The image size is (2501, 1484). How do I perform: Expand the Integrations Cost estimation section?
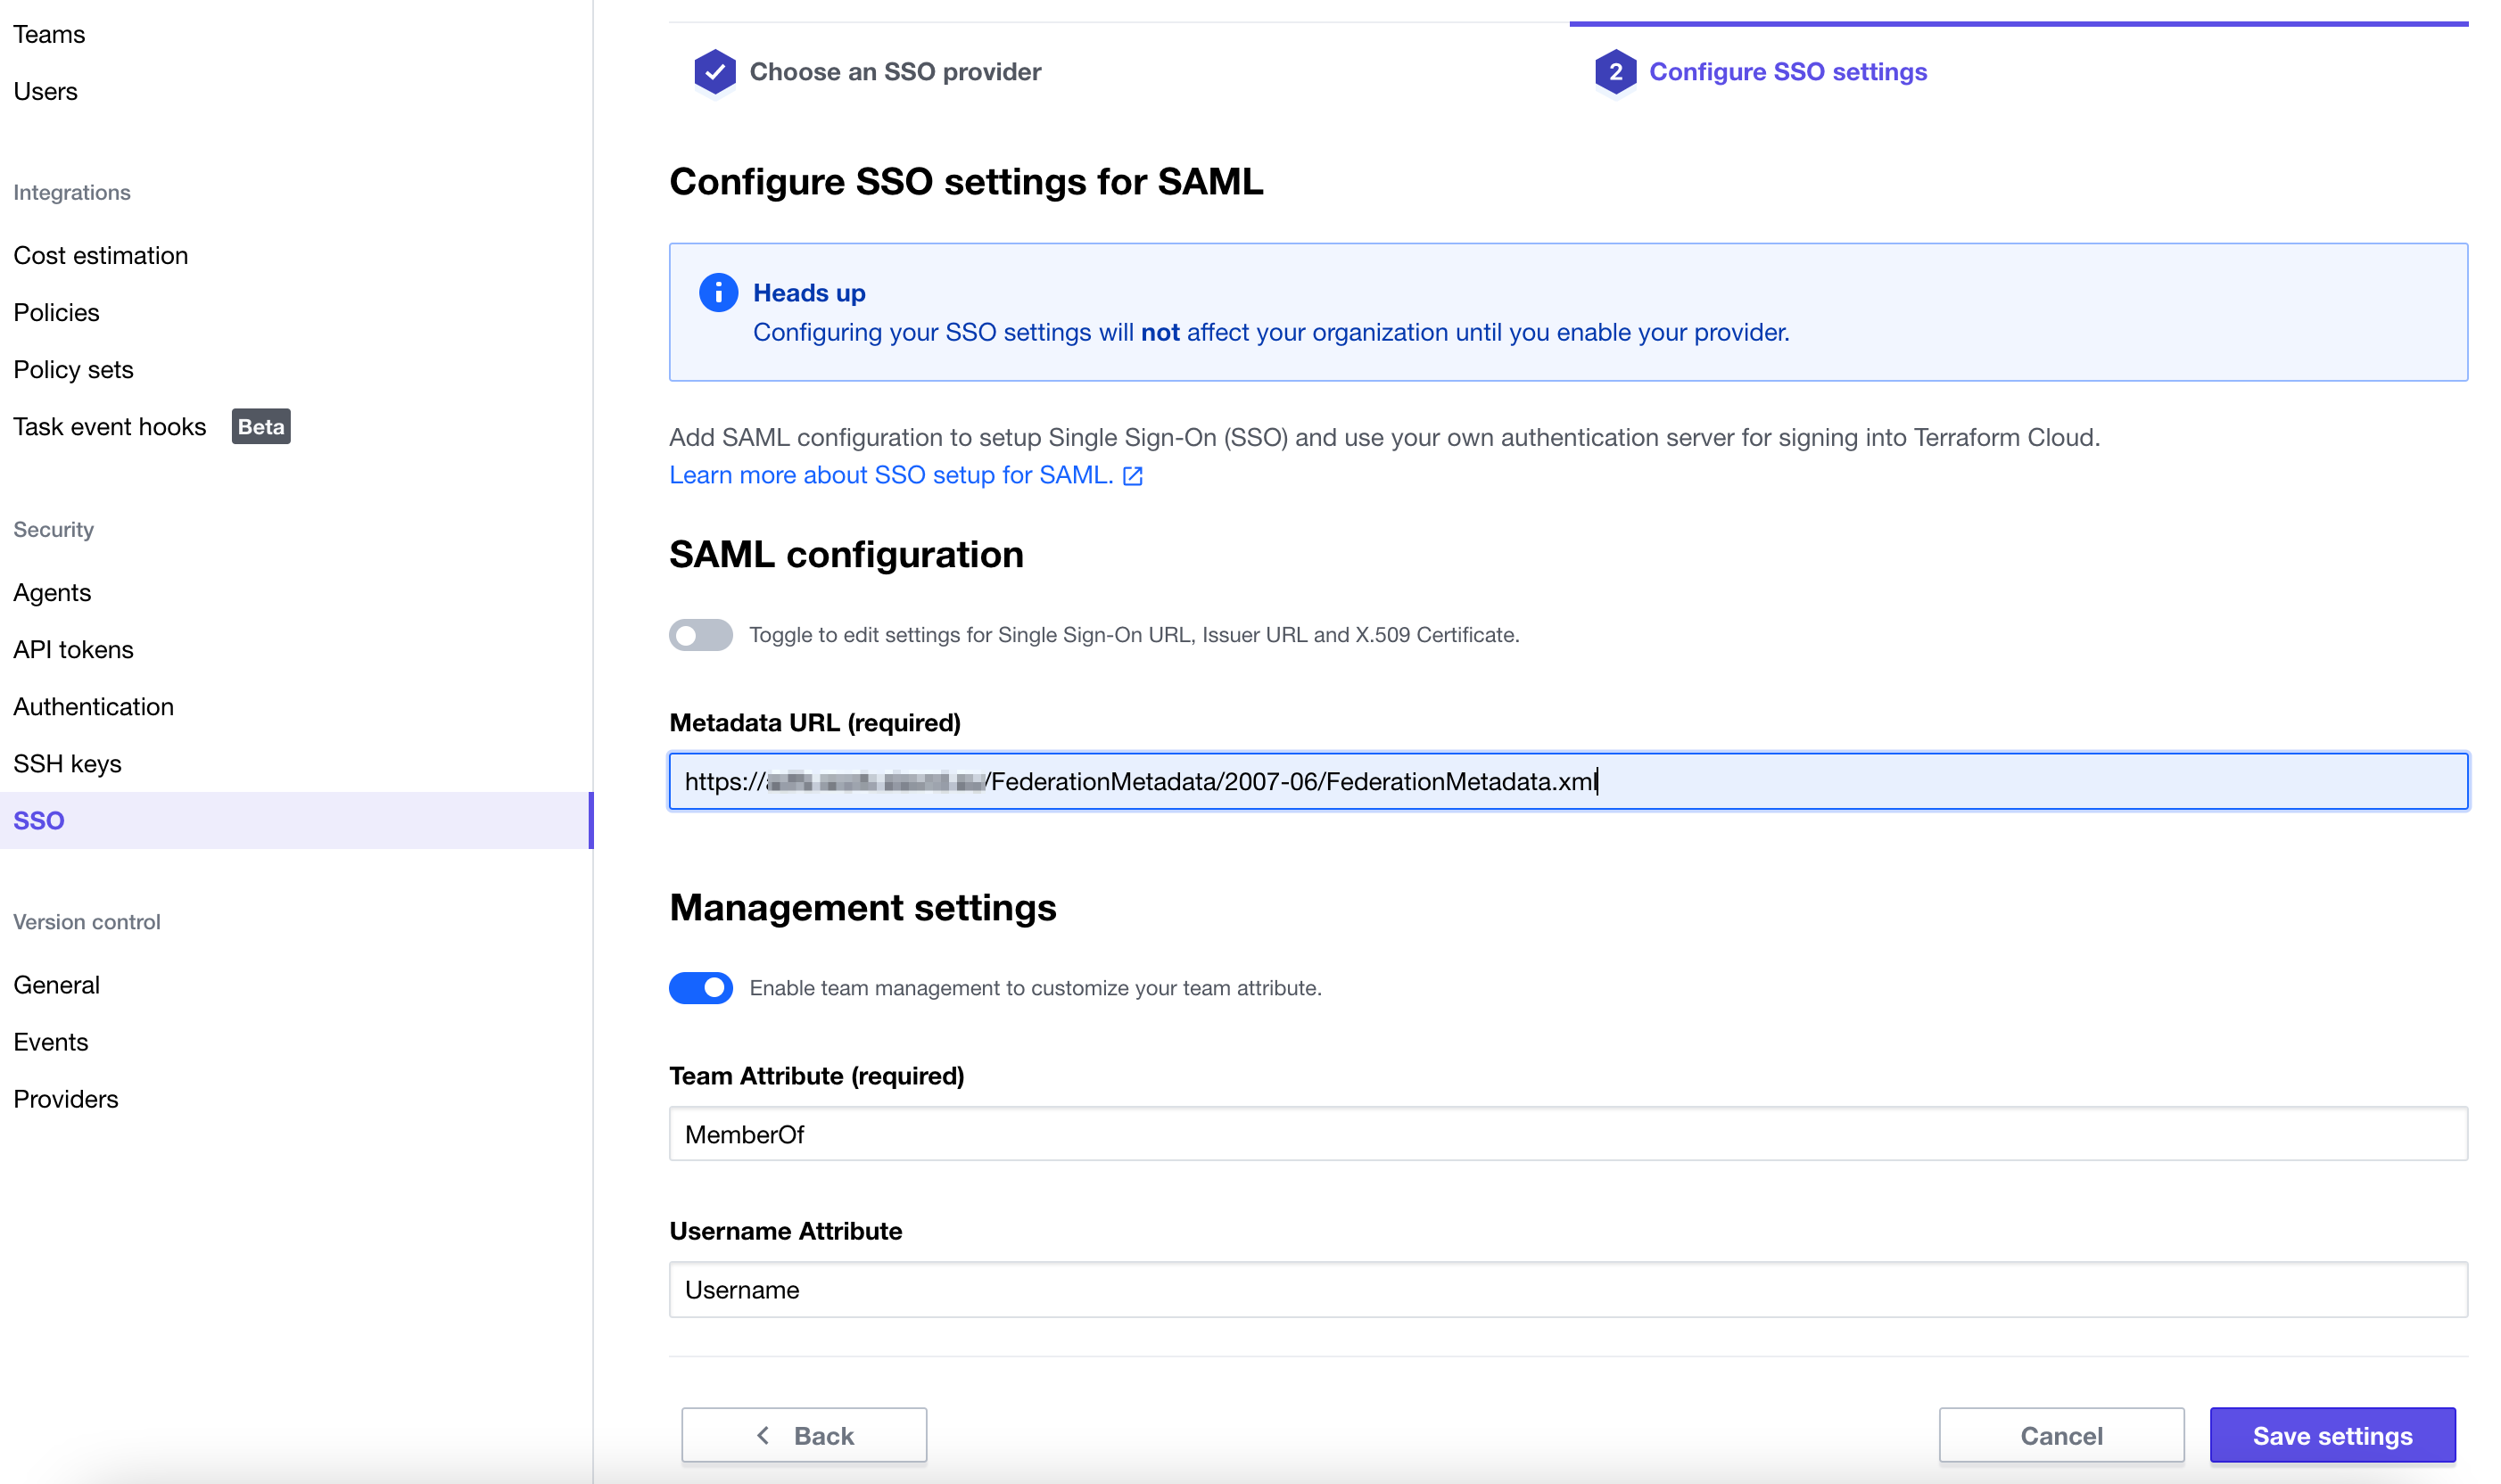[x=101, y=254]
